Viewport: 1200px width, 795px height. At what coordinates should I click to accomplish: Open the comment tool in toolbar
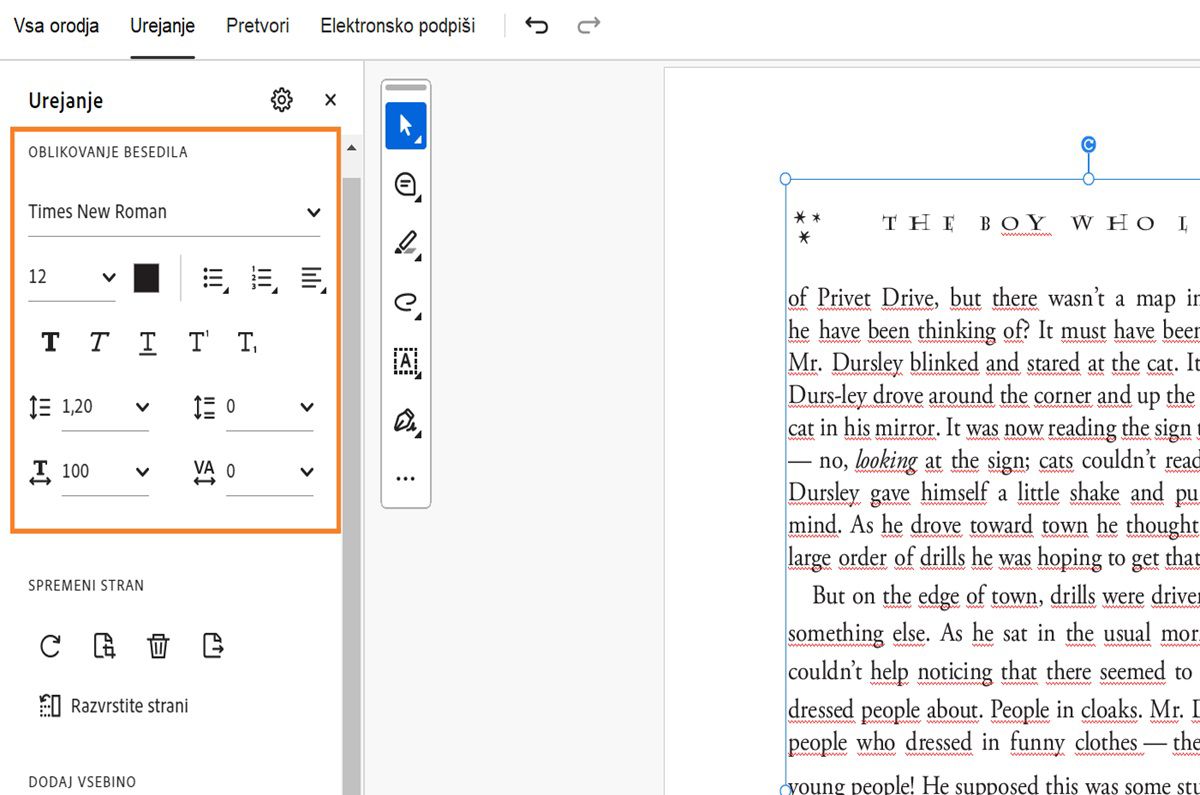[x=405, y=185]
